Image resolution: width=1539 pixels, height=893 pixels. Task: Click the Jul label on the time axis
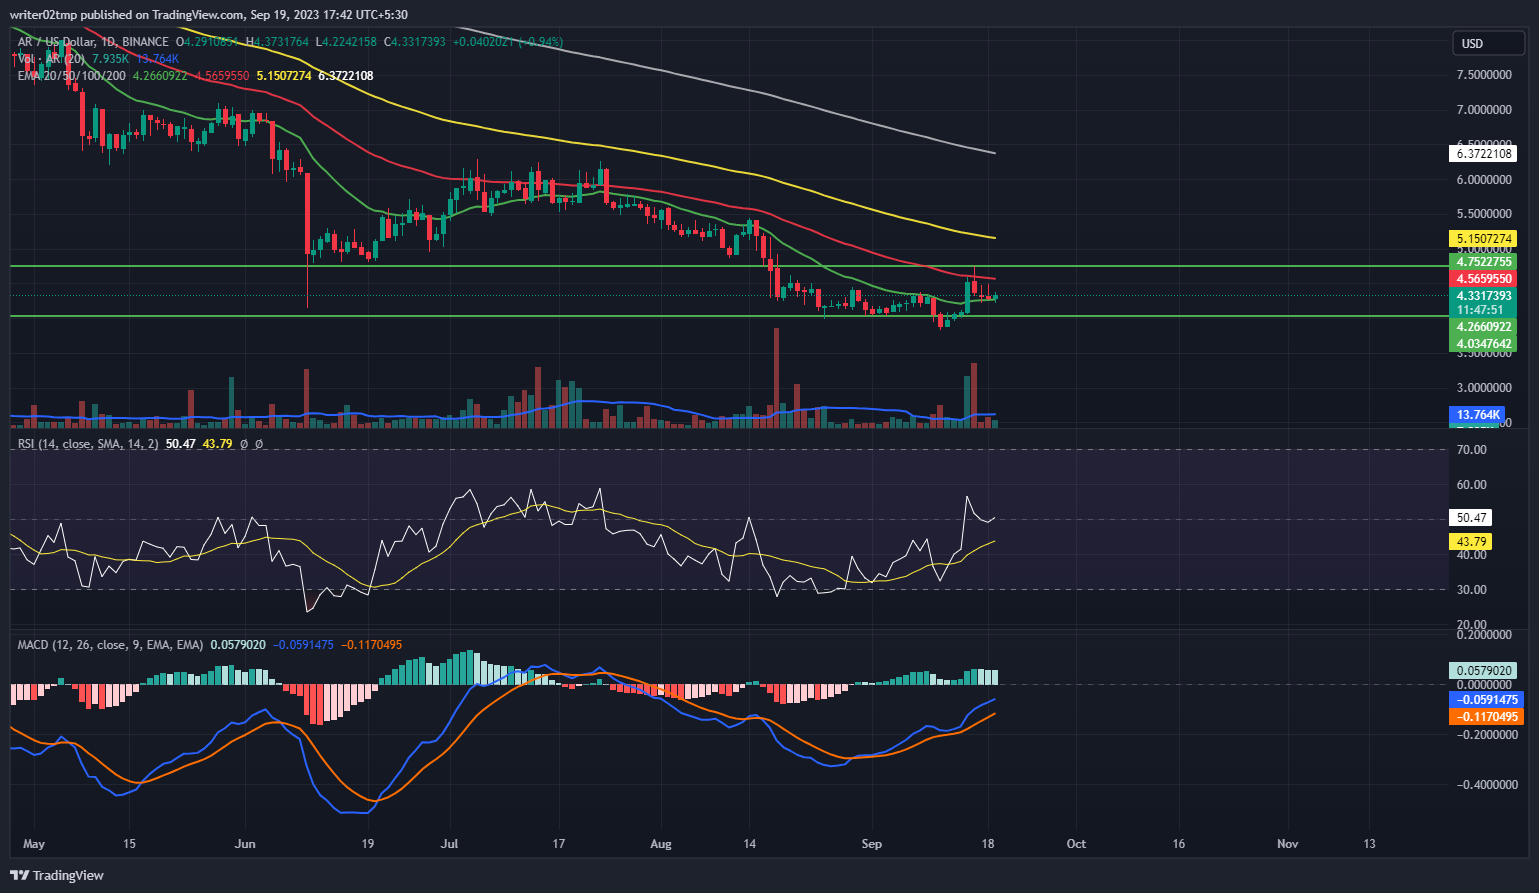450,844
